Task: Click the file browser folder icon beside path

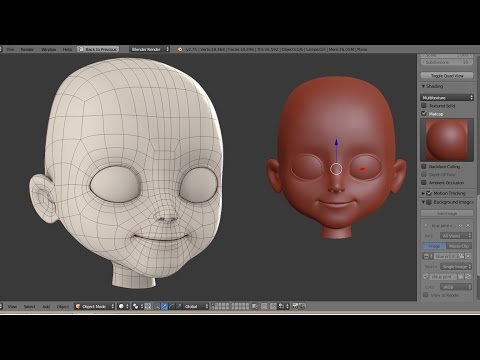Action: [x=461, y=277]
